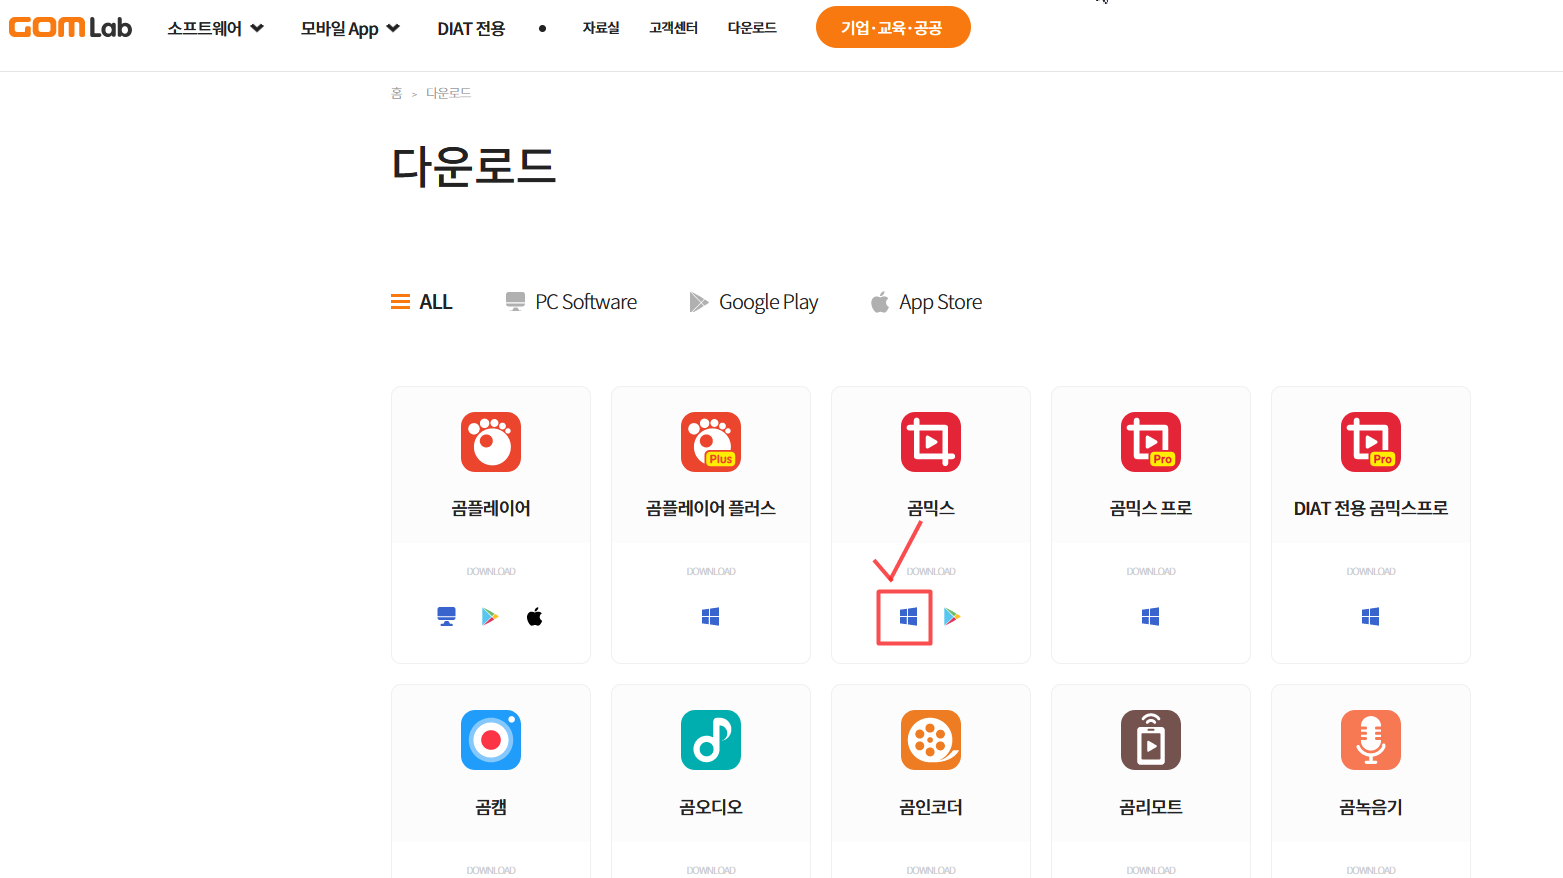Click the DIAT 전용 곰믹스프로 title text
The width and height of the screenshot is (1563, 878).
coord(1371,508)
